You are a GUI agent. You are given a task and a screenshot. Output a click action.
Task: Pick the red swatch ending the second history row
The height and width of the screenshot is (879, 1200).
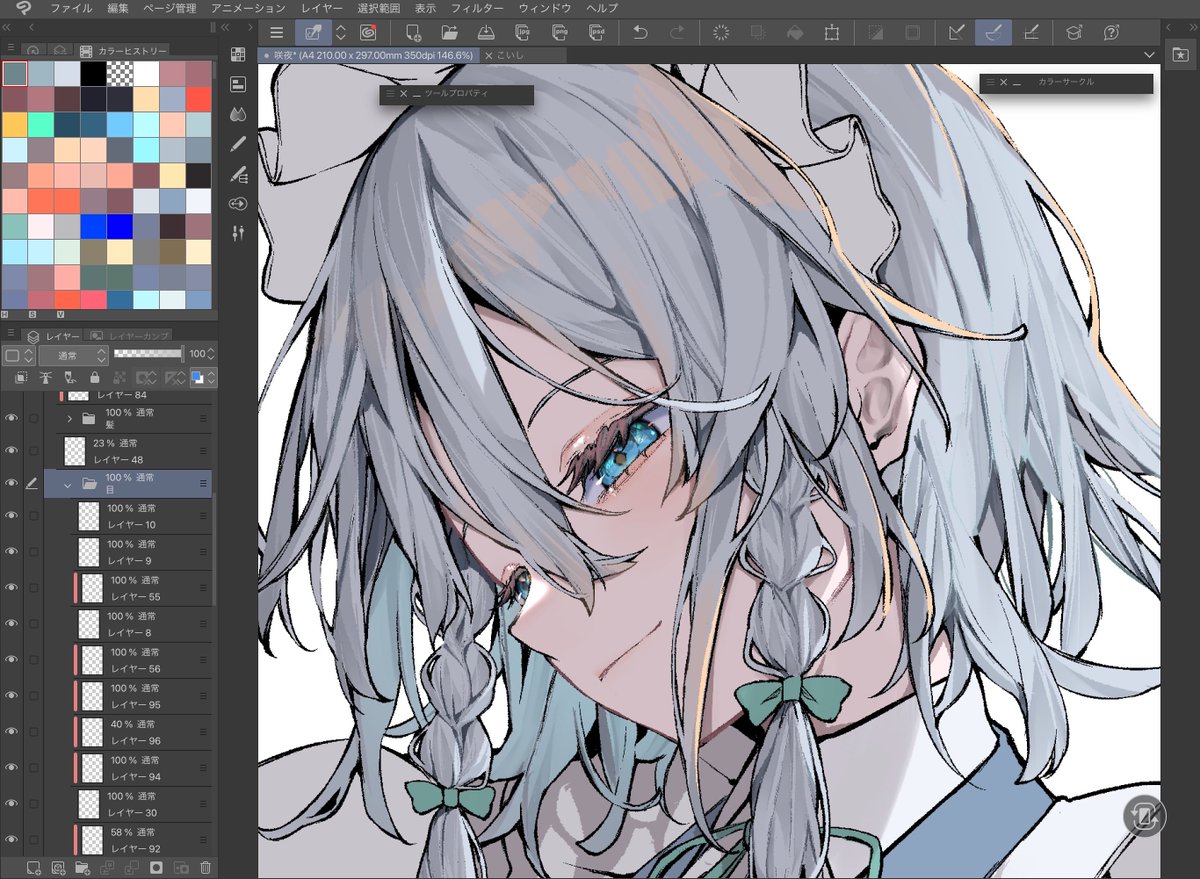tap(198, 99)
